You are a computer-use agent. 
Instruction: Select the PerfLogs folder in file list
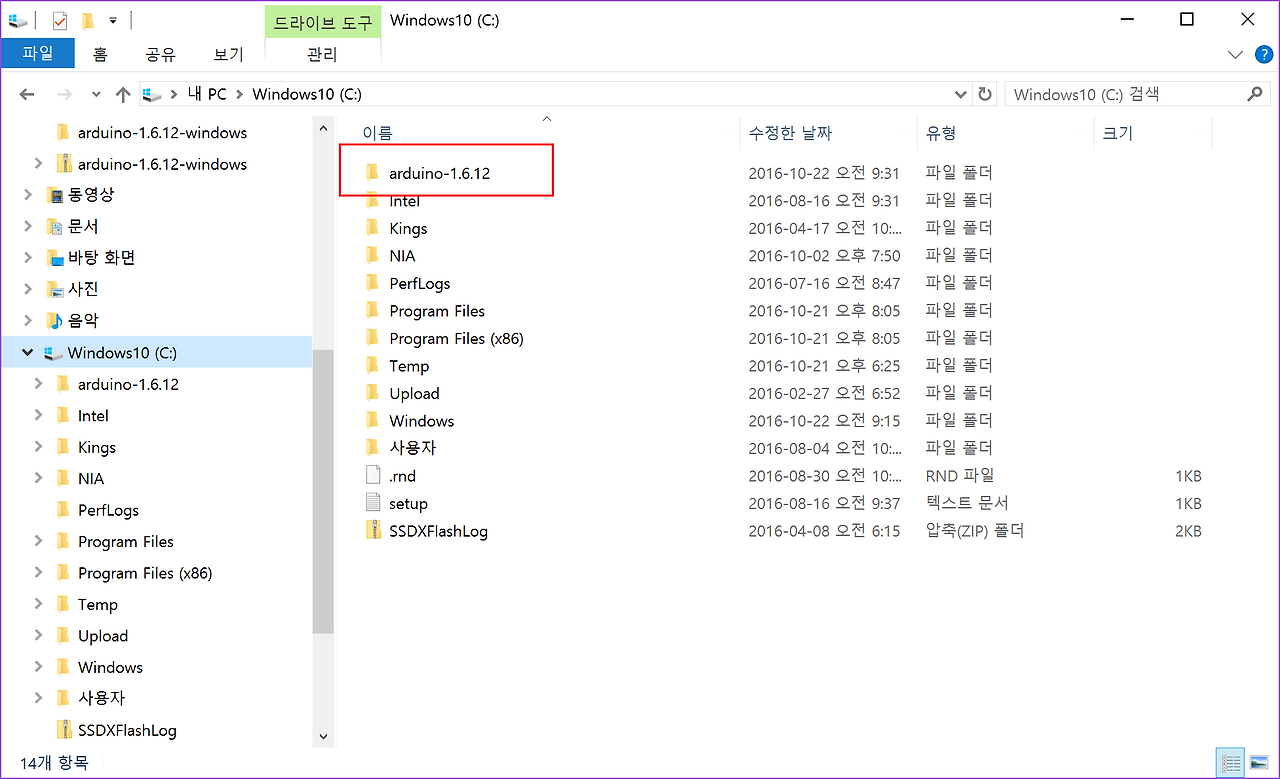tap(420, 283)
